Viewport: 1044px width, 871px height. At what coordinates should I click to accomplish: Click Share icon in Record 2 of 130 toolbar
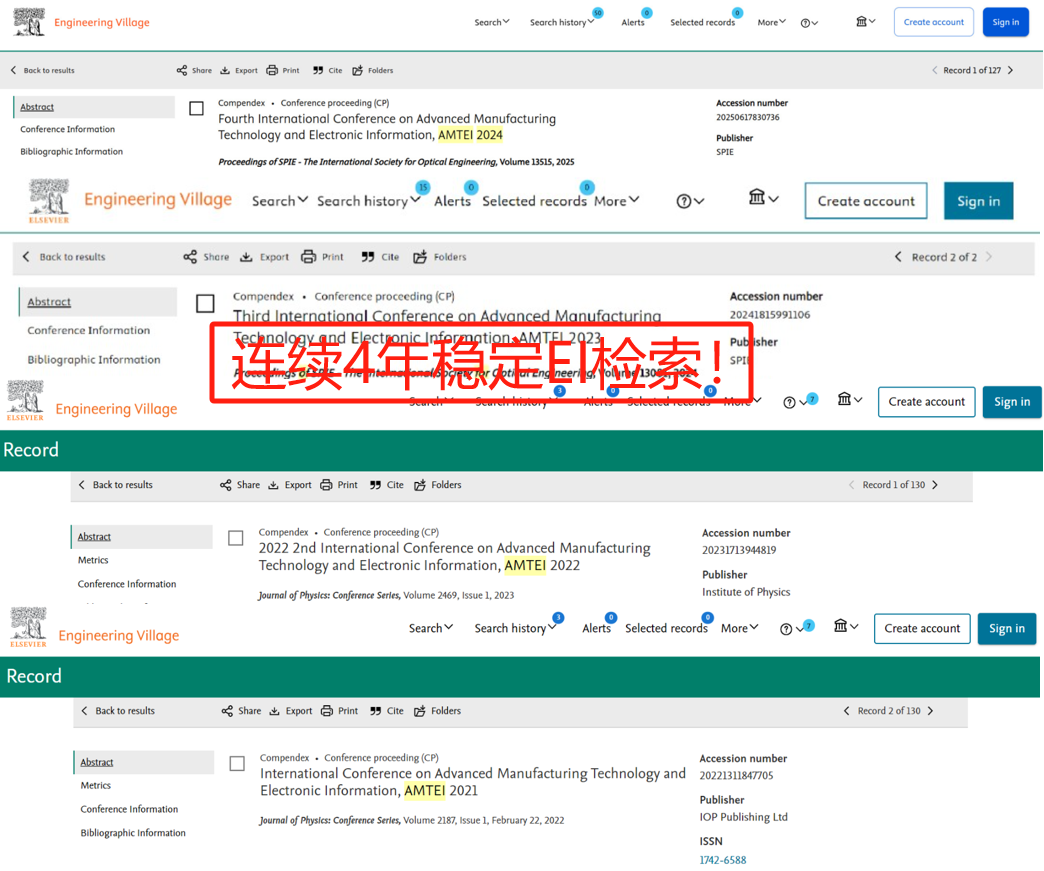[x=227, y=711]
